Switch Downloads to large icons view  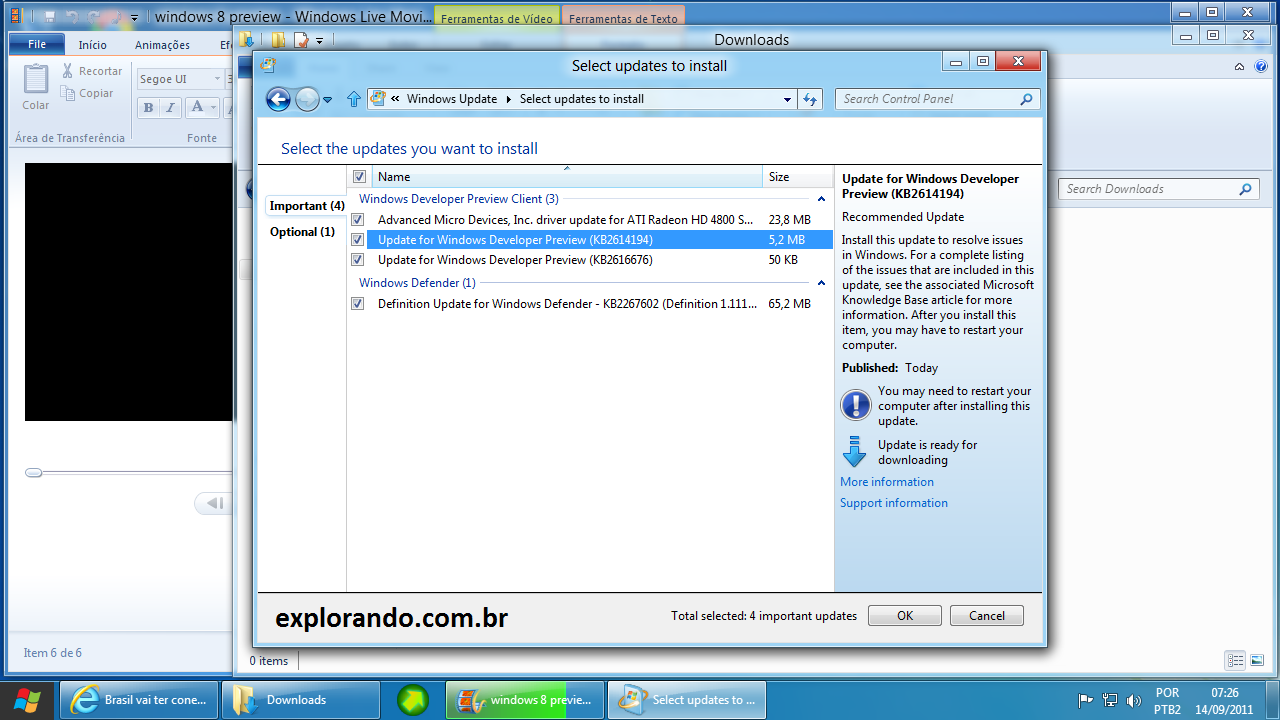1256,660
